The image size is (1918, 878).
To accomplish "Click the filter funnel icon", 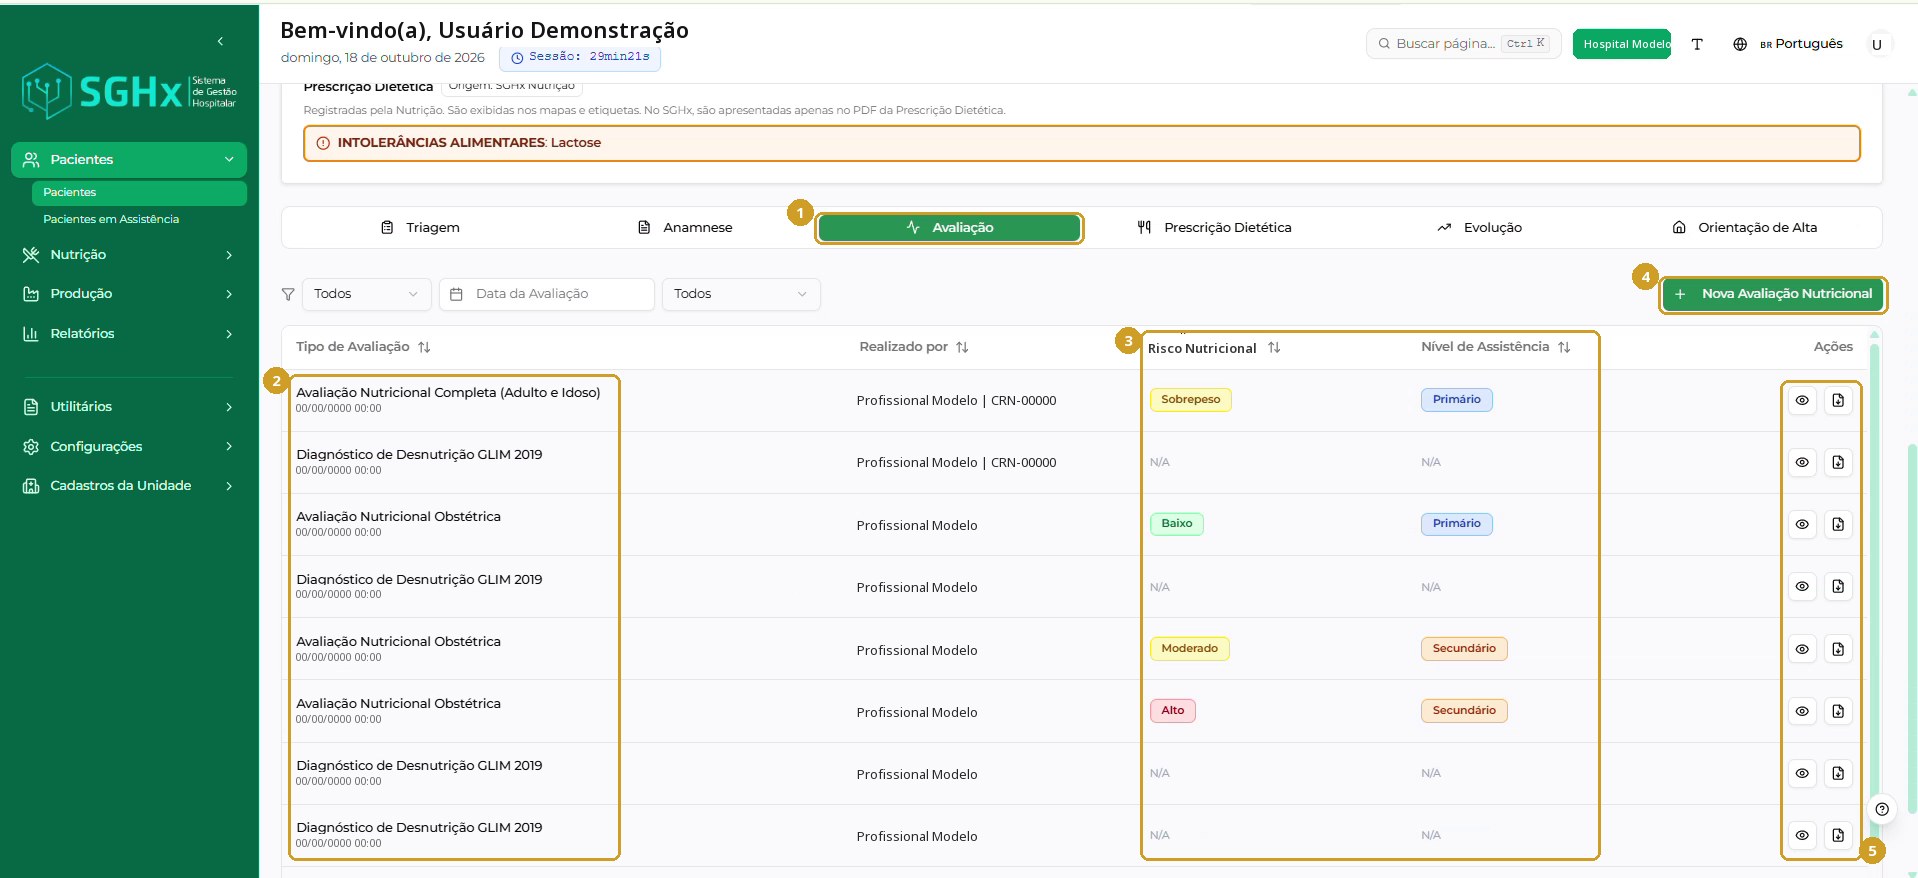I will tap(288, 294).
